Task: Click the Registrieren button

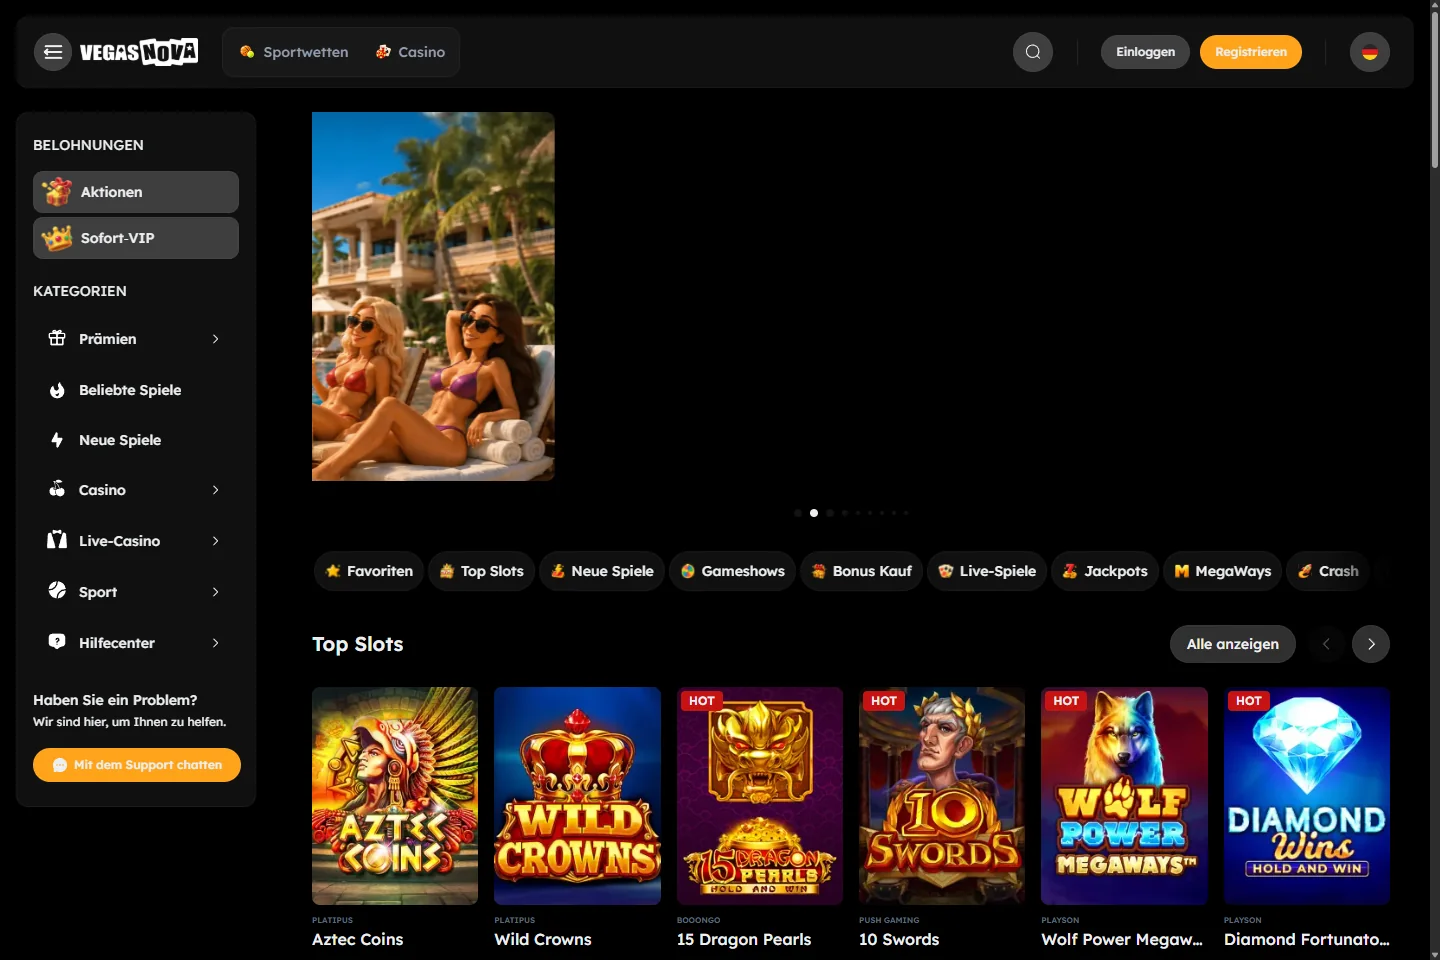Action: [1251, 52]
